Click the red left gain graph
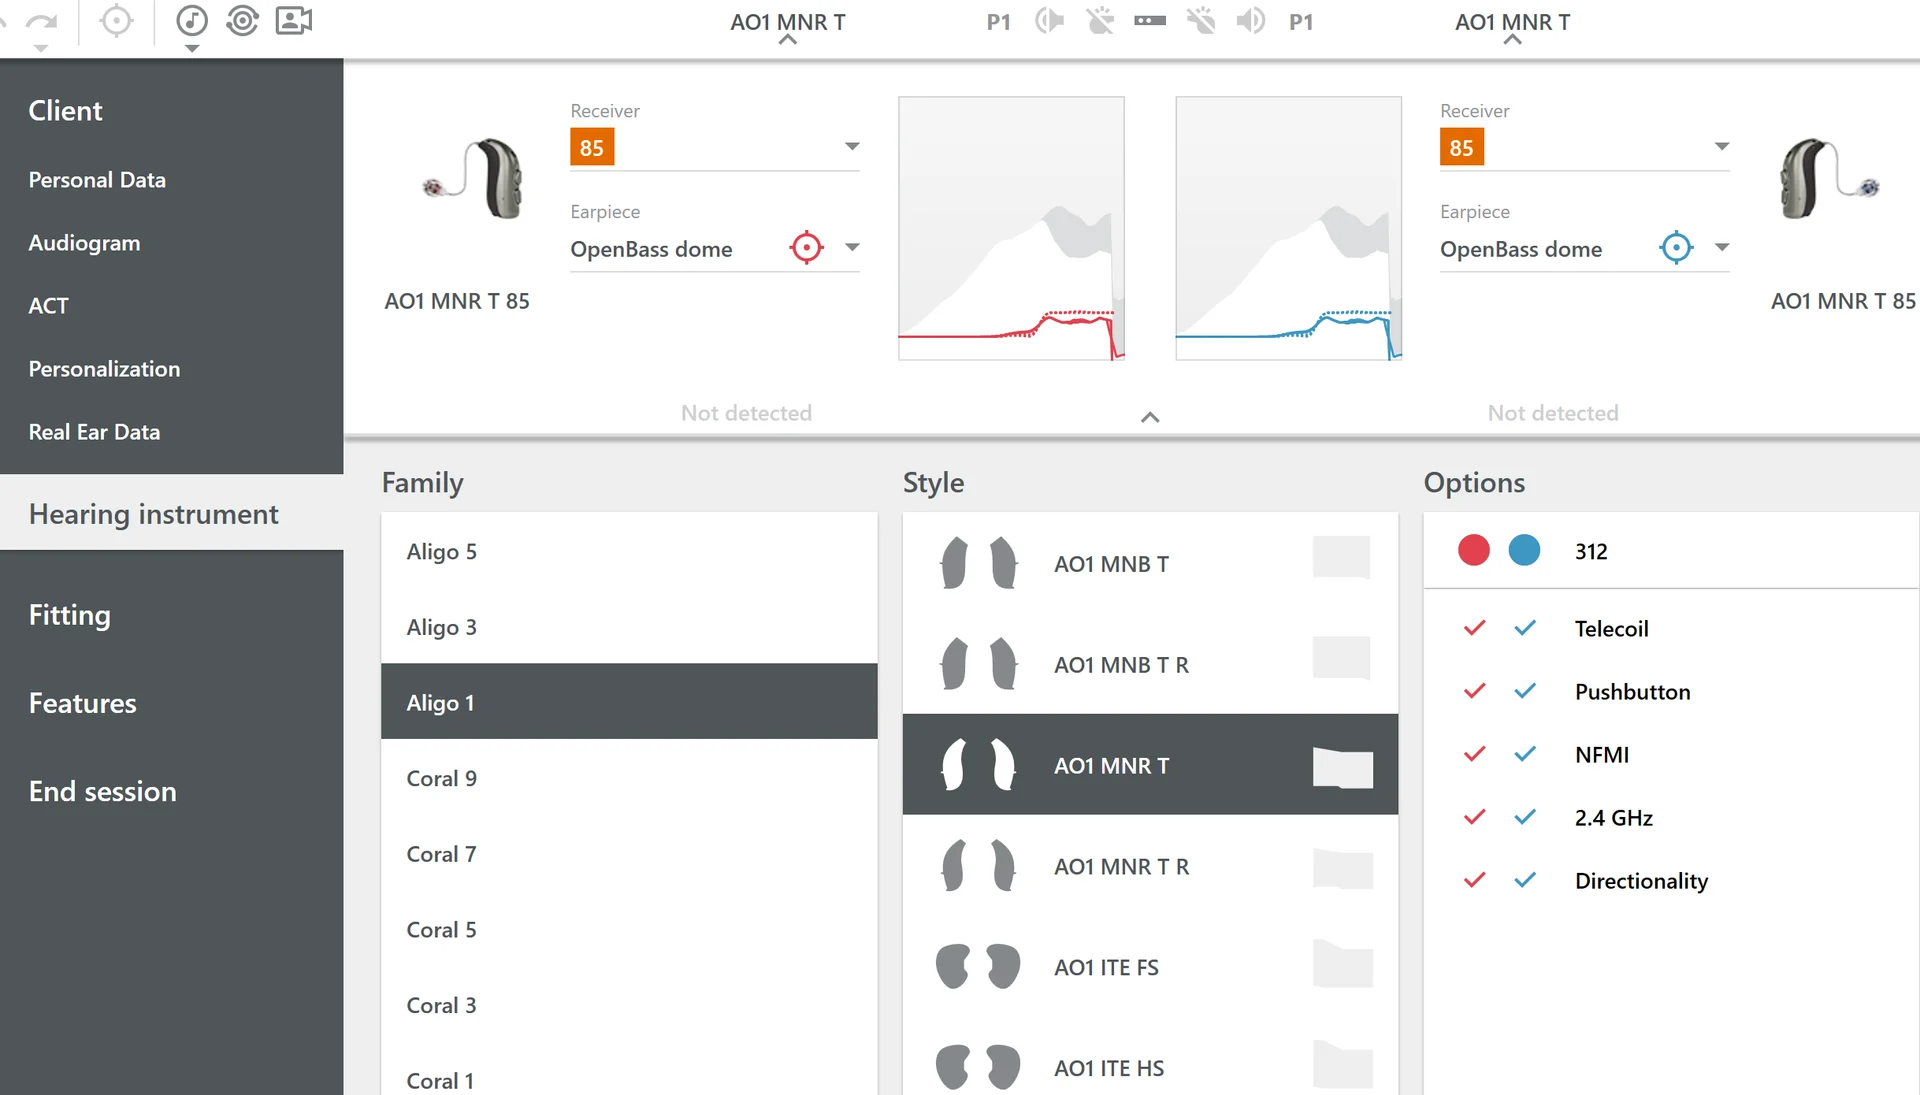This screenshot has height=1095, width=1920. click(1011, 228)
